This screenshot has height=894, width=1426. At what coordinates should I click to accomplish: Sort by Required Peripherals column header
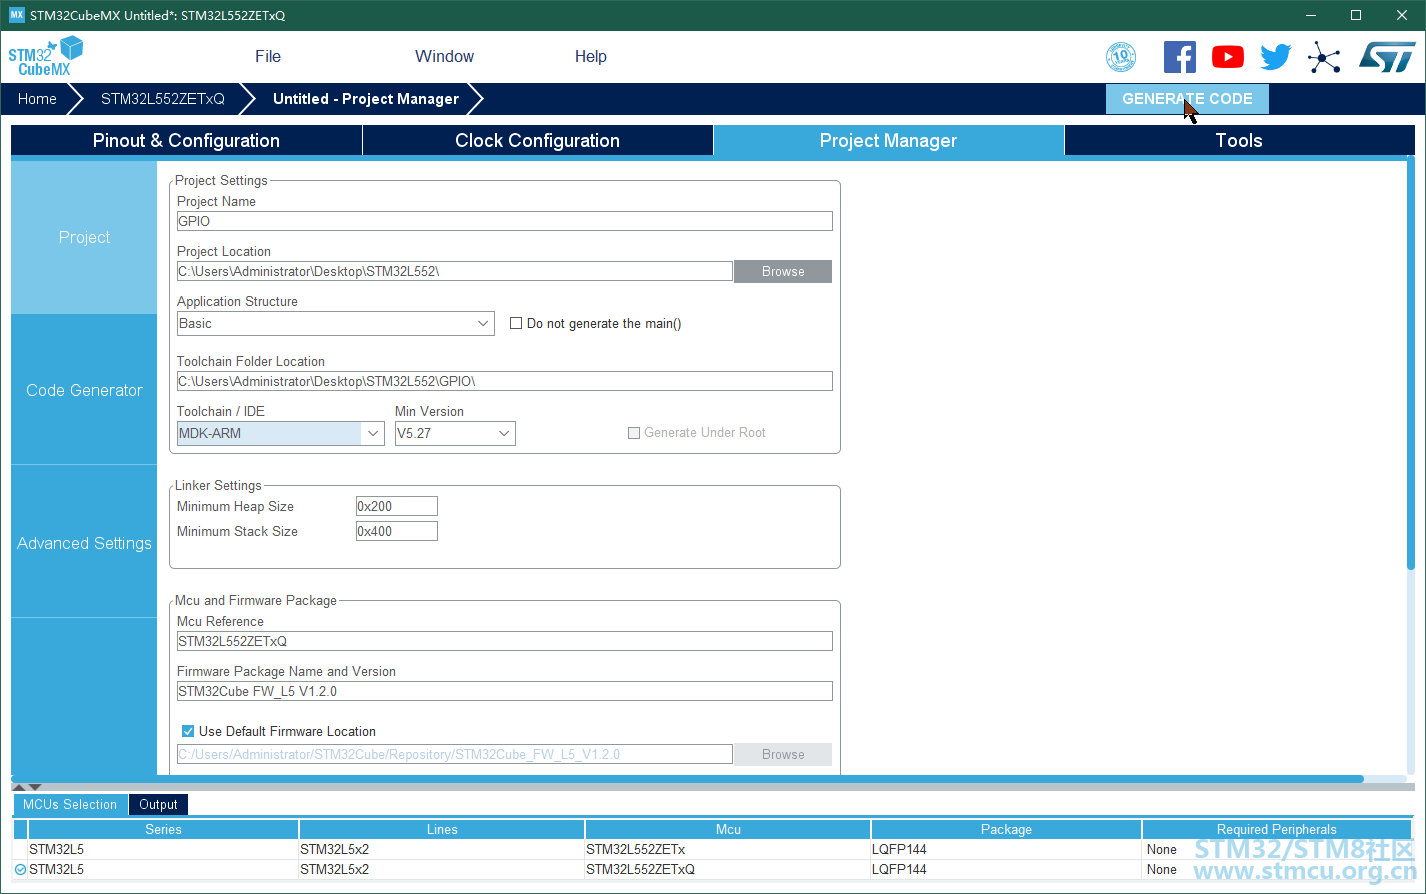pyautogui.click(x=1277, y=830)
